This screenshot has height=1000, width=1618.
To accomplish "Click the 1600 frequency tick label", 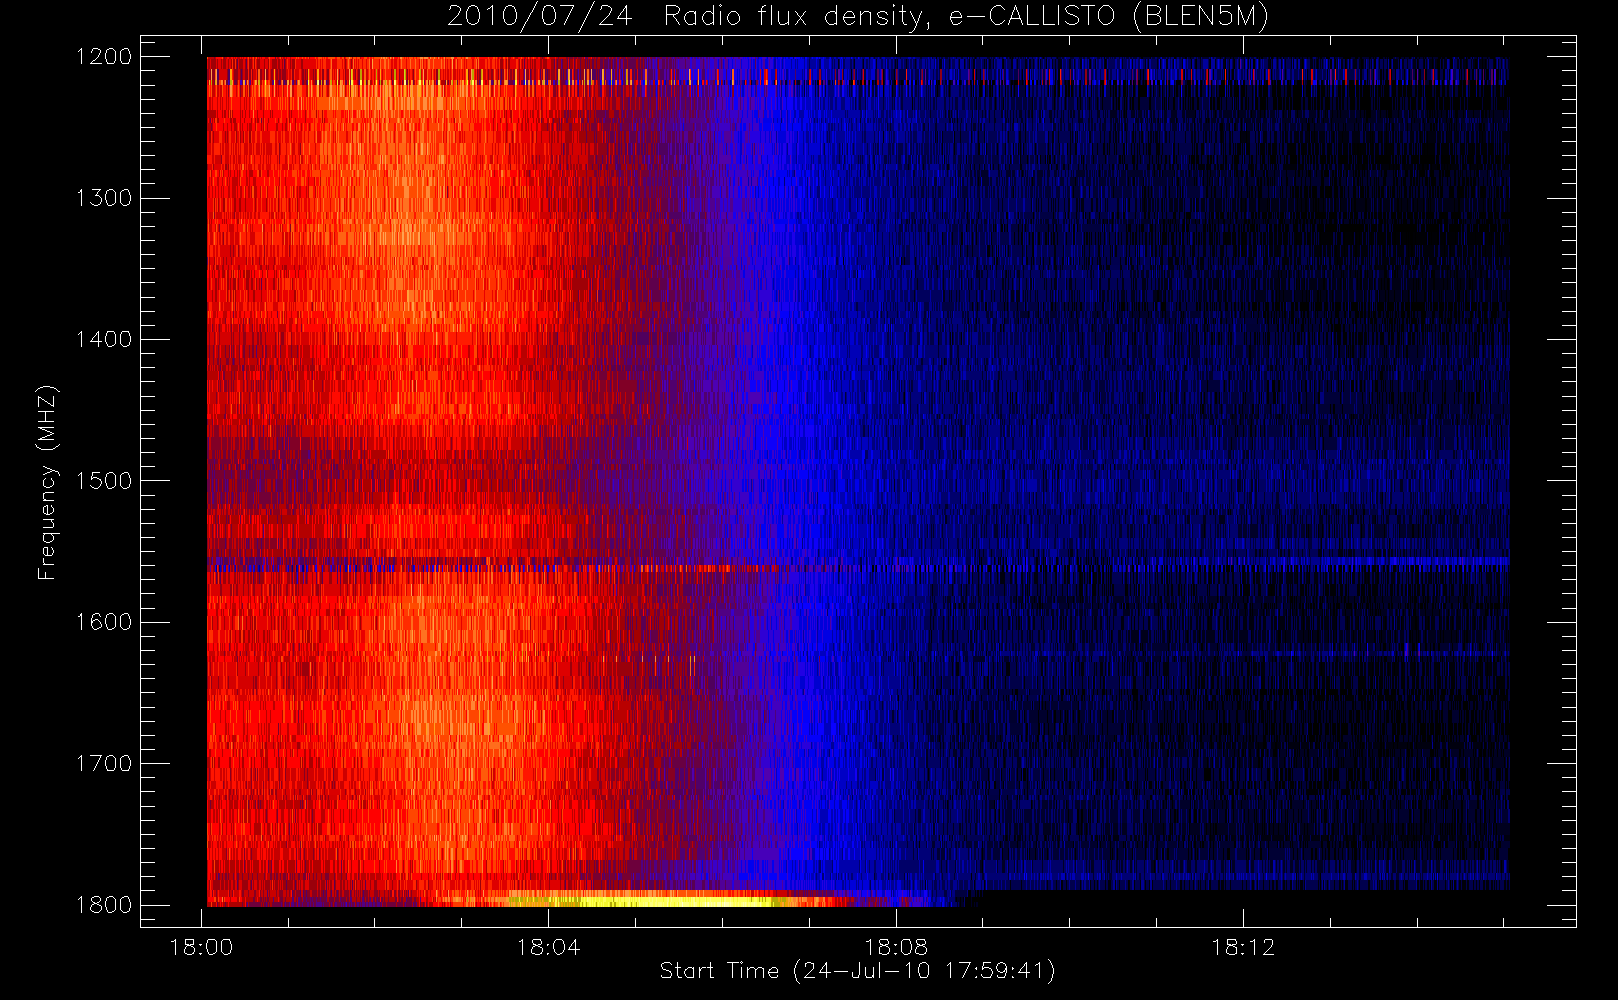I will point(104,622).
